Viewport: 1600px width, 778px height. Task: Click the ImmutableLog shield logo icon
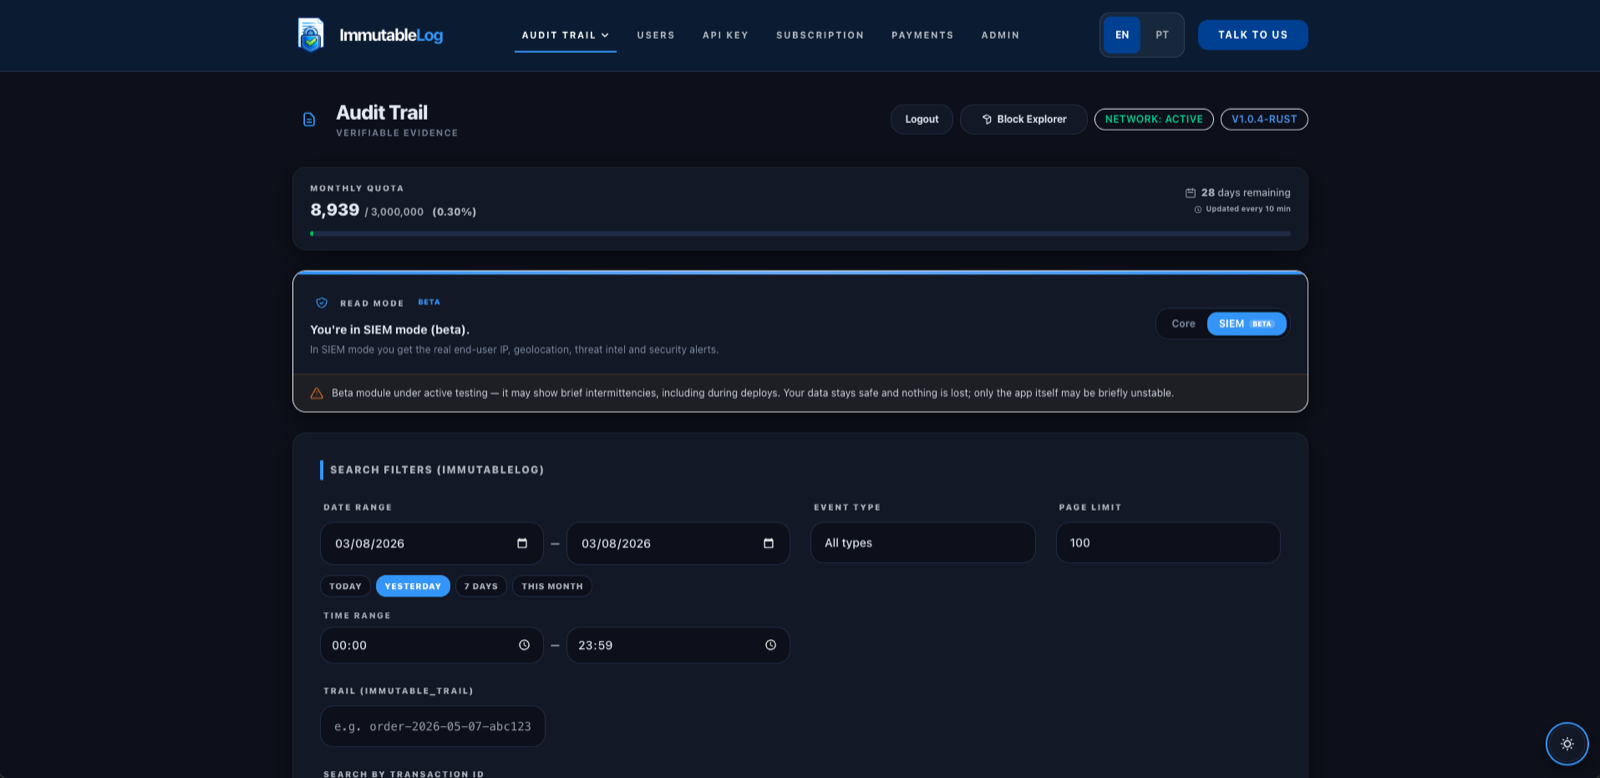click(311, 35)
